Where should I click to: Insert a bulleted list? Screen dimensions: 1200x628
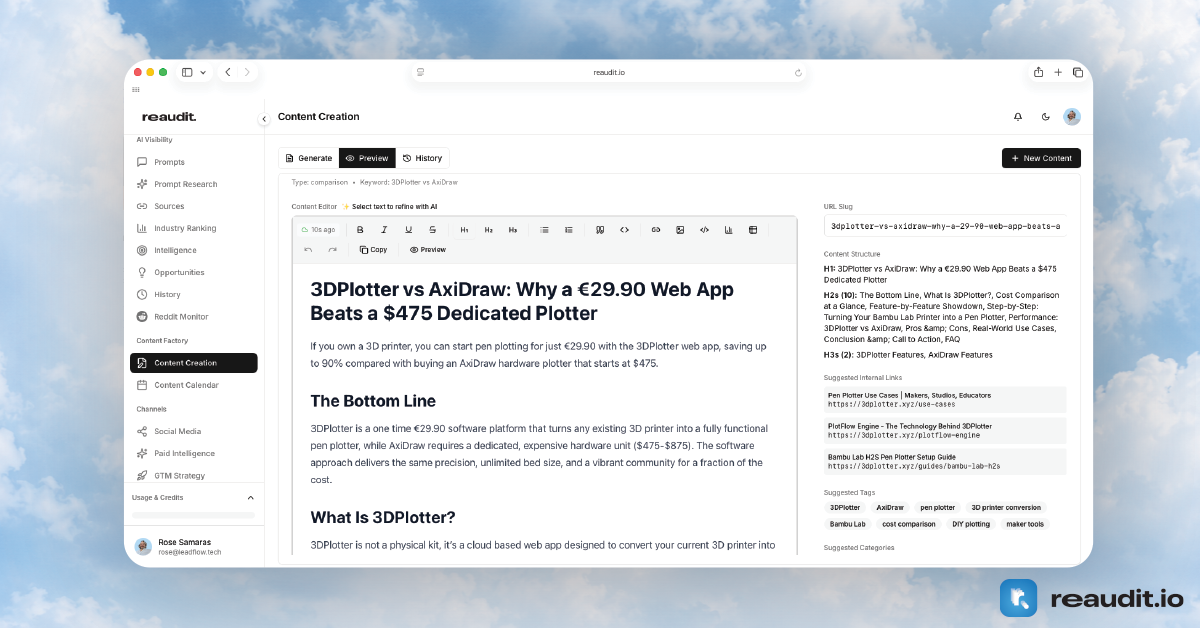pyautogui.click(x=544, y=230)
